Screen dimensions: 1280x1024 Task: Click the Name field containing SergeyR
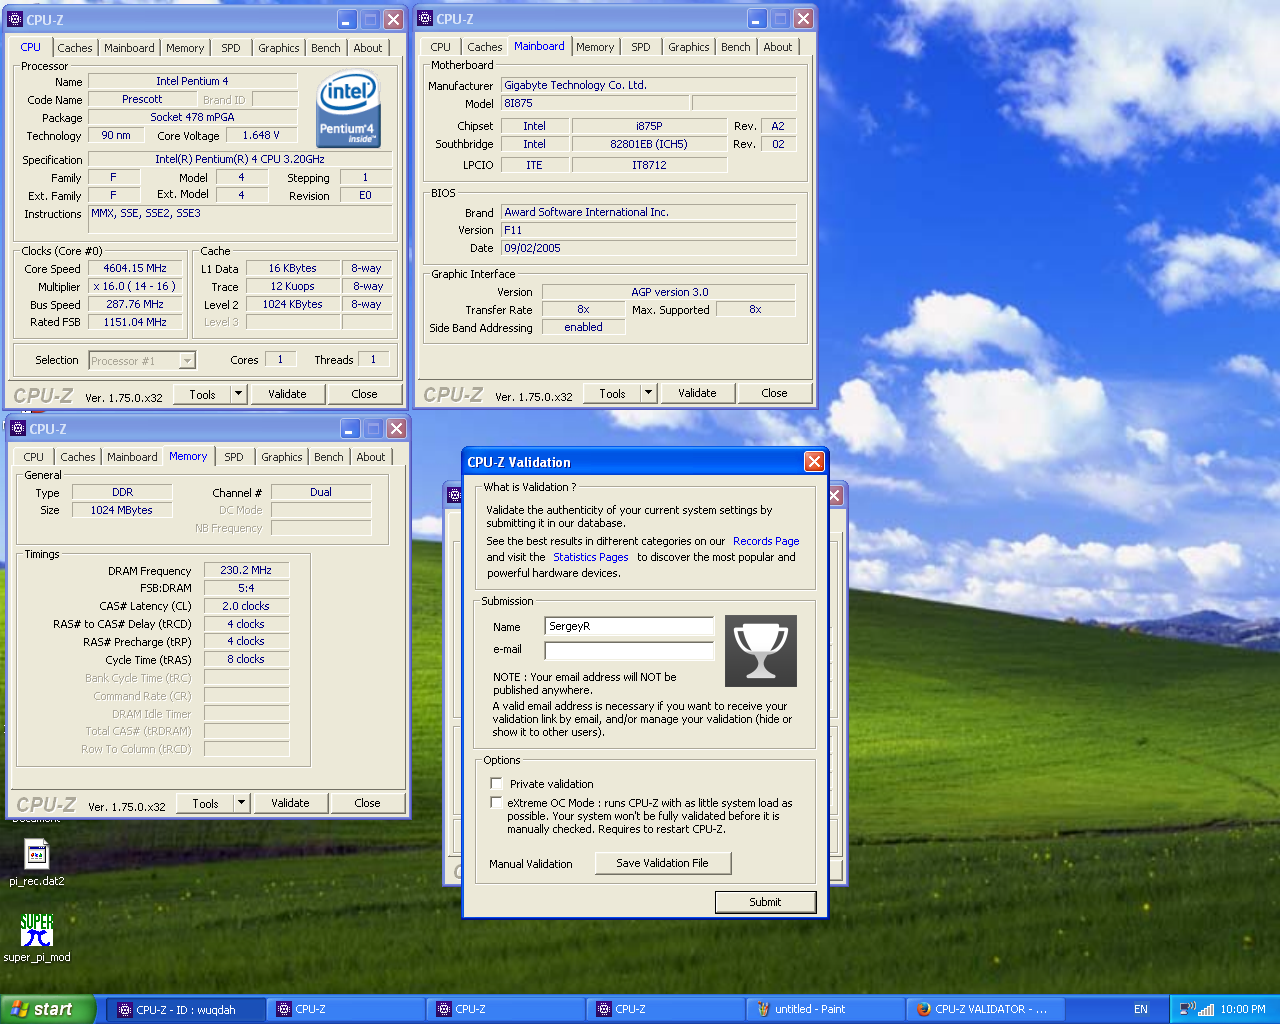point(629,626)
